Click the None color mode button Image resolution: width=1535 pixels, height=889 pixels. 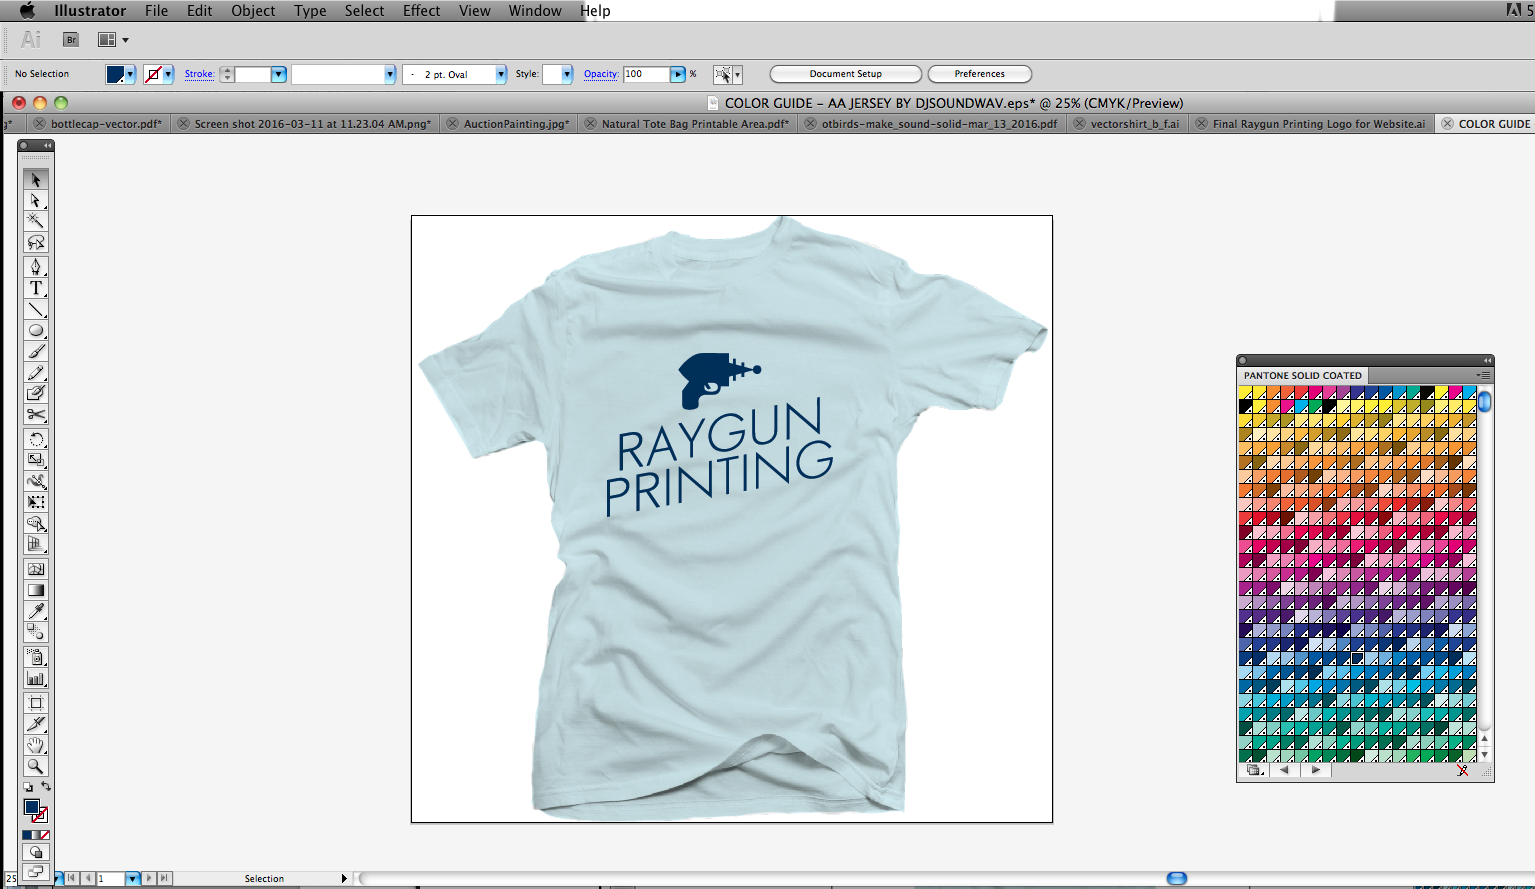coord(45,835)
